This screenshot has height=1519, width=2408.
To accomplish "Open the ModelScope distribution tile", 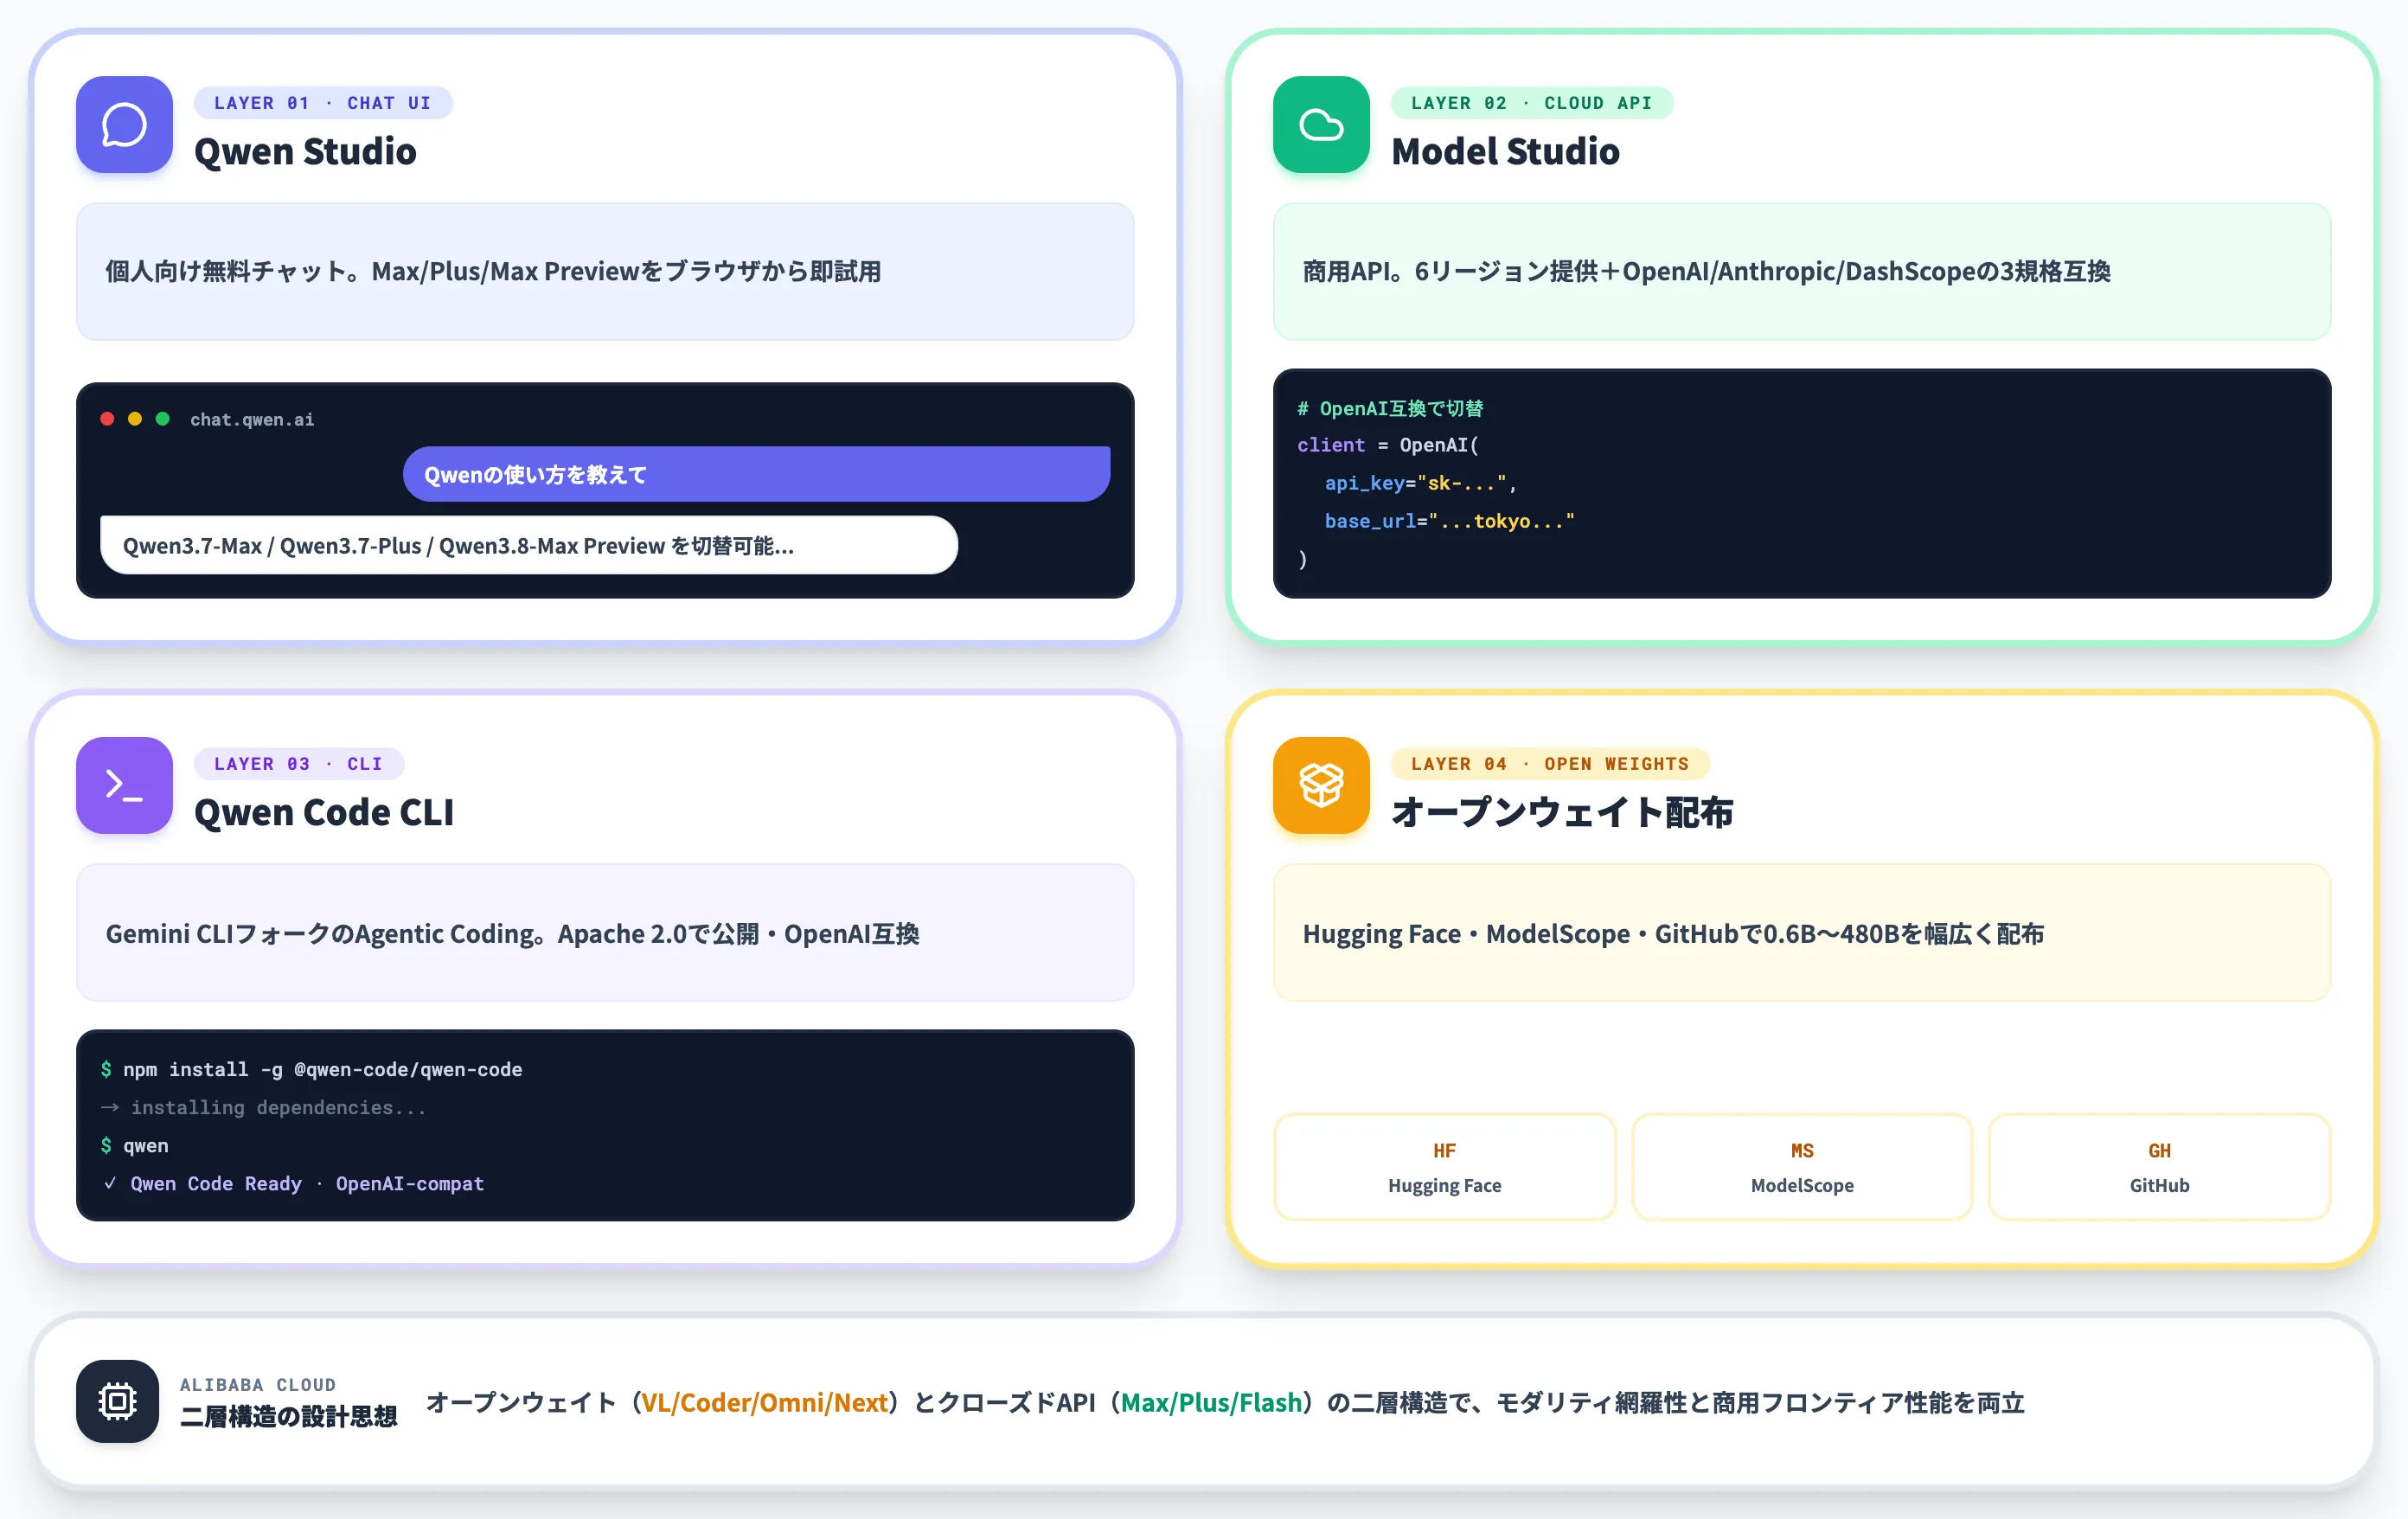I will 1802,1167.
